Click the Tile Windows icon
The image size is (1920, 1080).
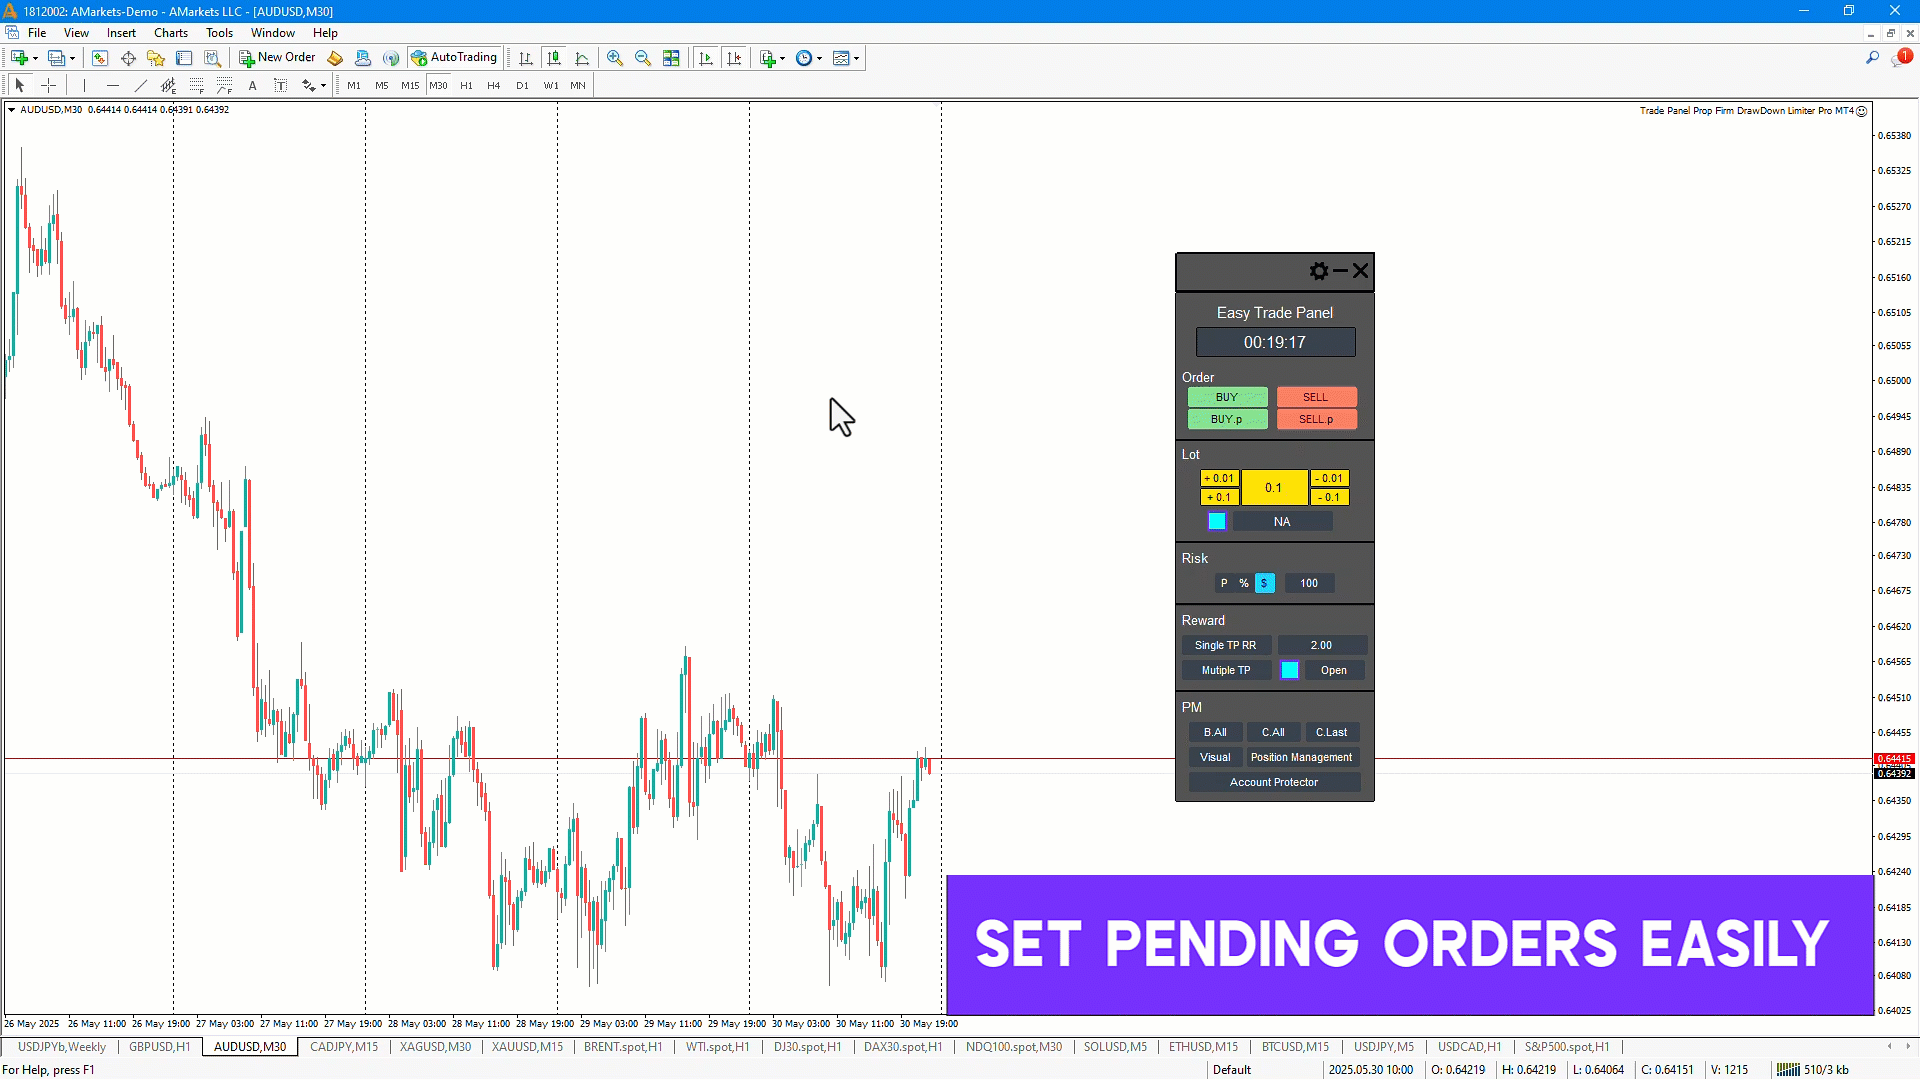[671, 58]
